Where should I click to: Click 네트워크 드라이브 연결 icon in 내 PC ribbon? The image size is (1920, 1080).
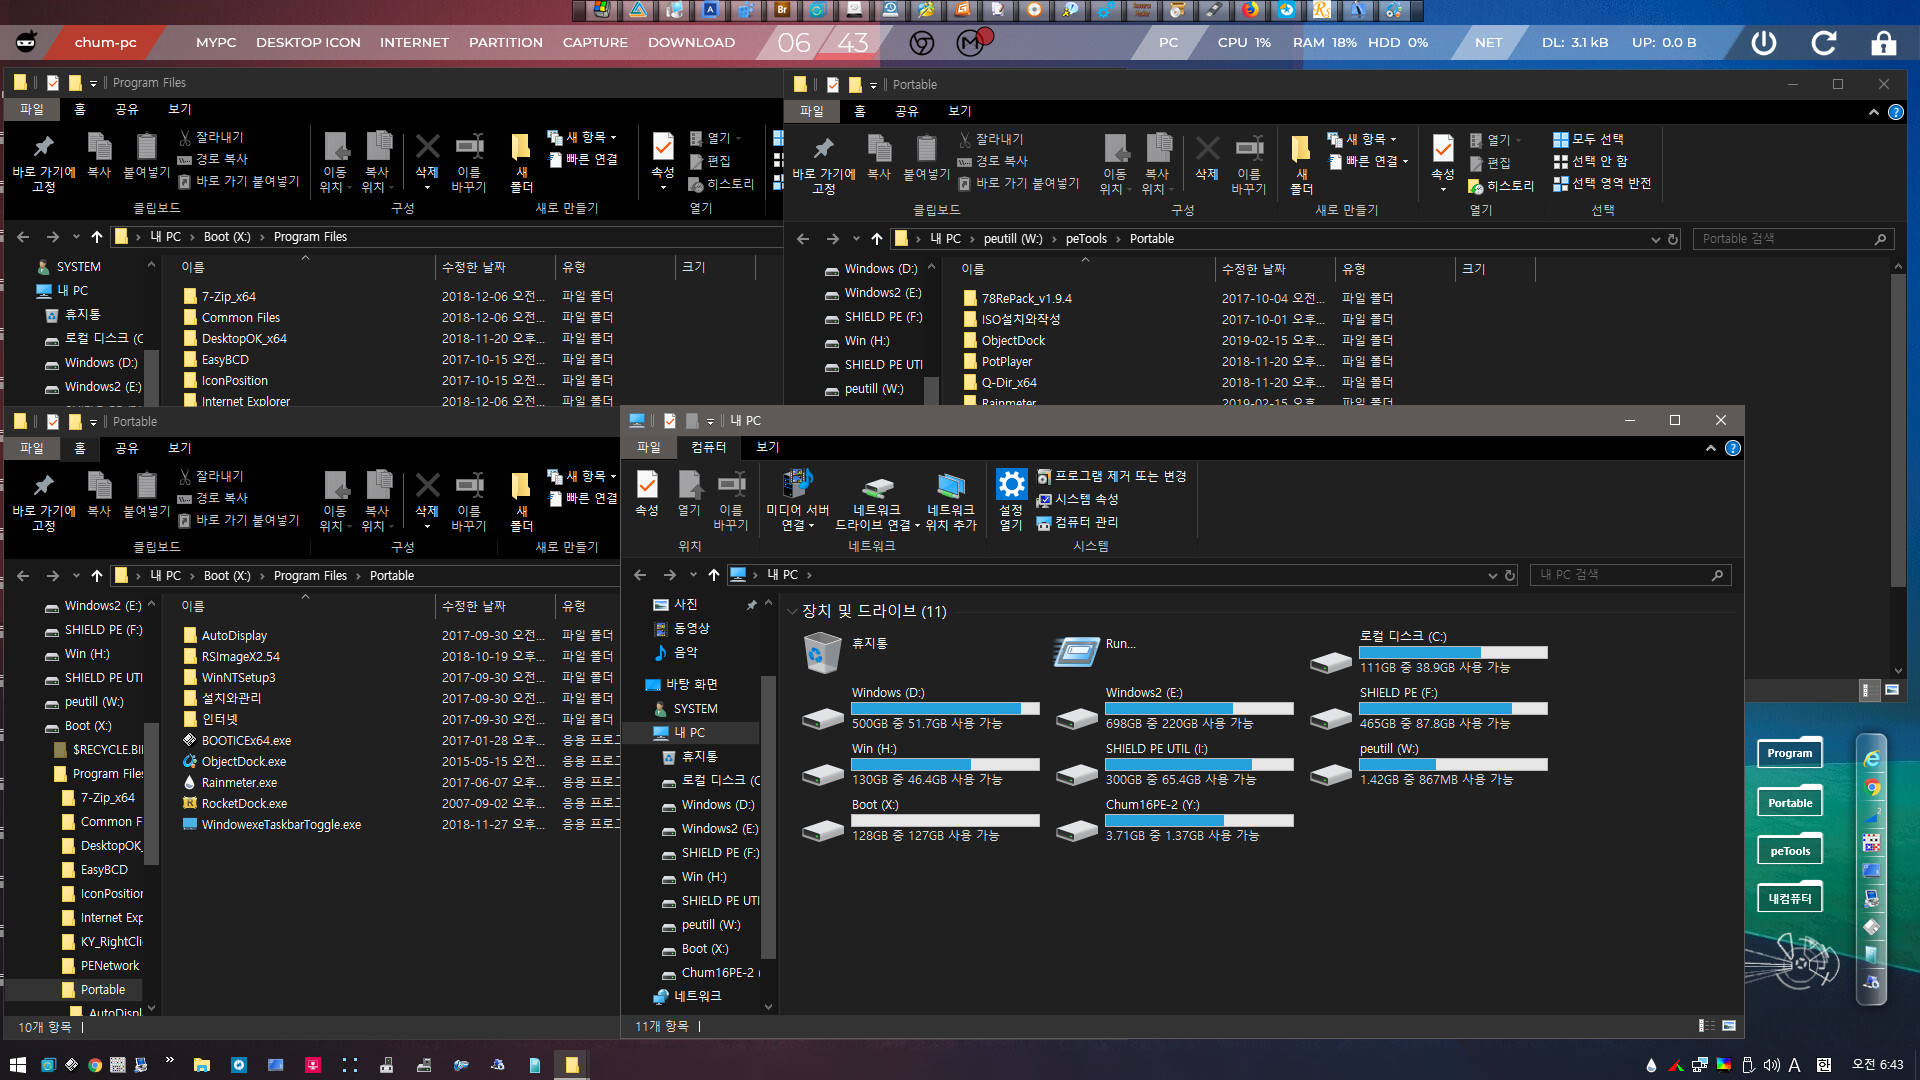tap(877, 486)
